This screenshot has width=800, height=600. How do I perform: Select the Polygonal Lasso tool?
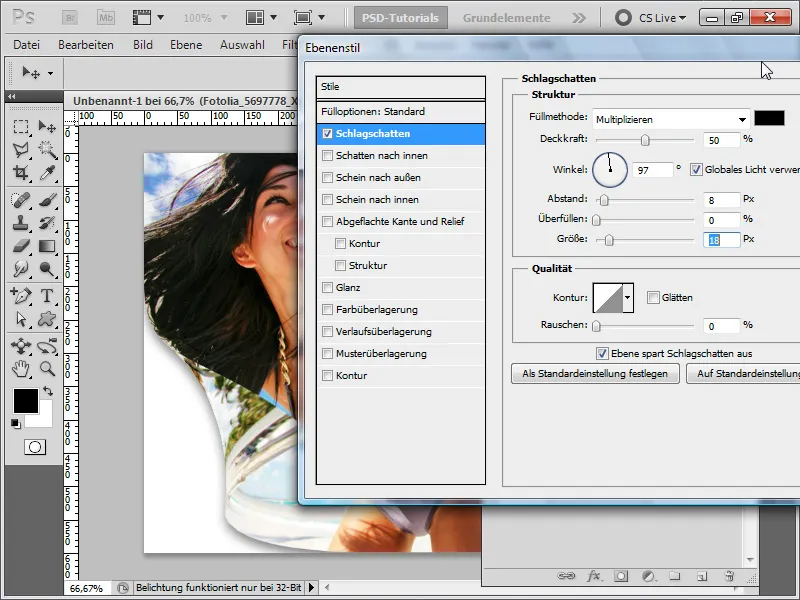(x=21, y=149)
